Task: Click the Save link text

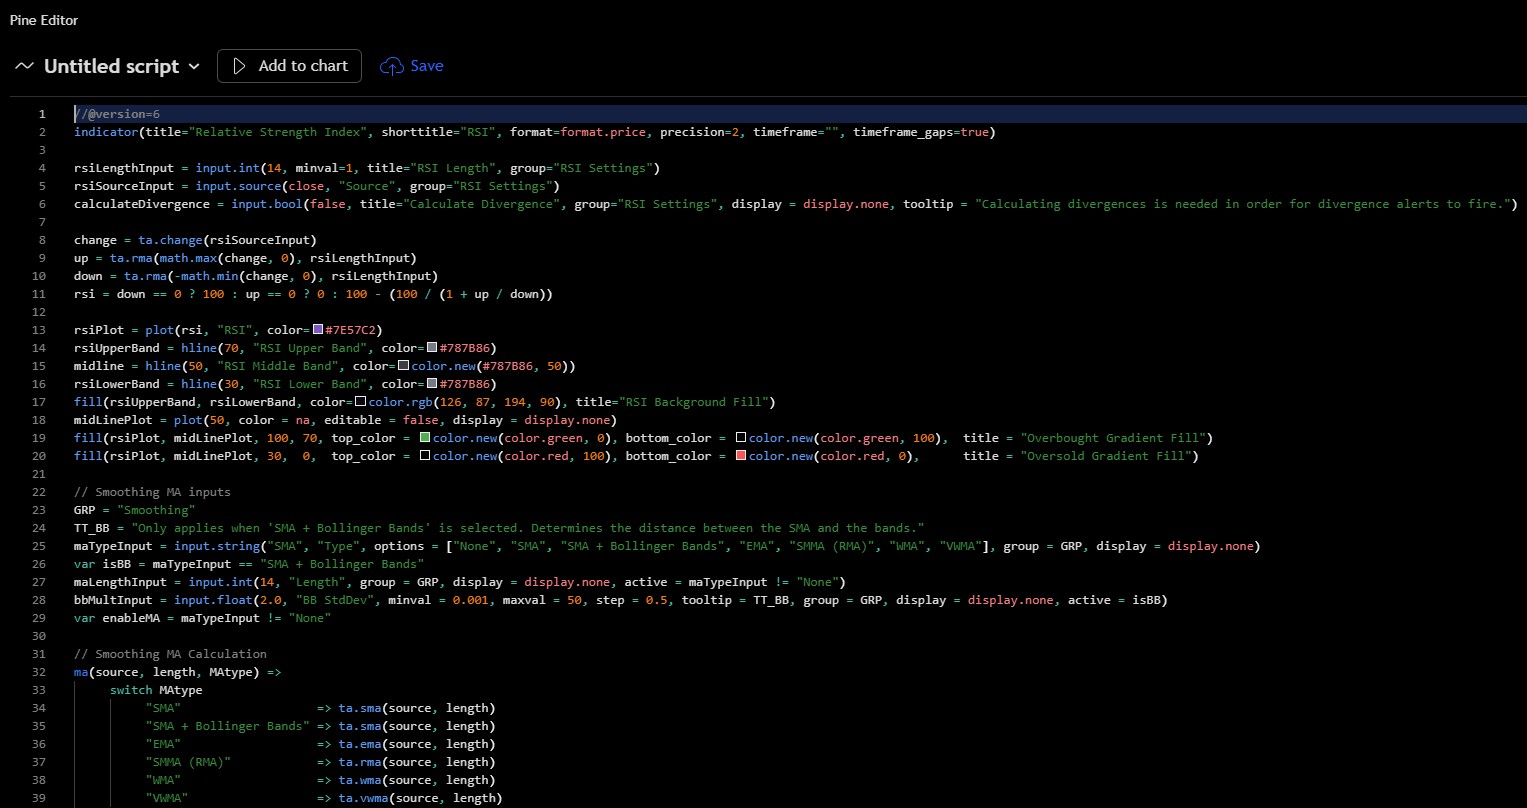Action: pyautogui.click(x=427, y=66)
